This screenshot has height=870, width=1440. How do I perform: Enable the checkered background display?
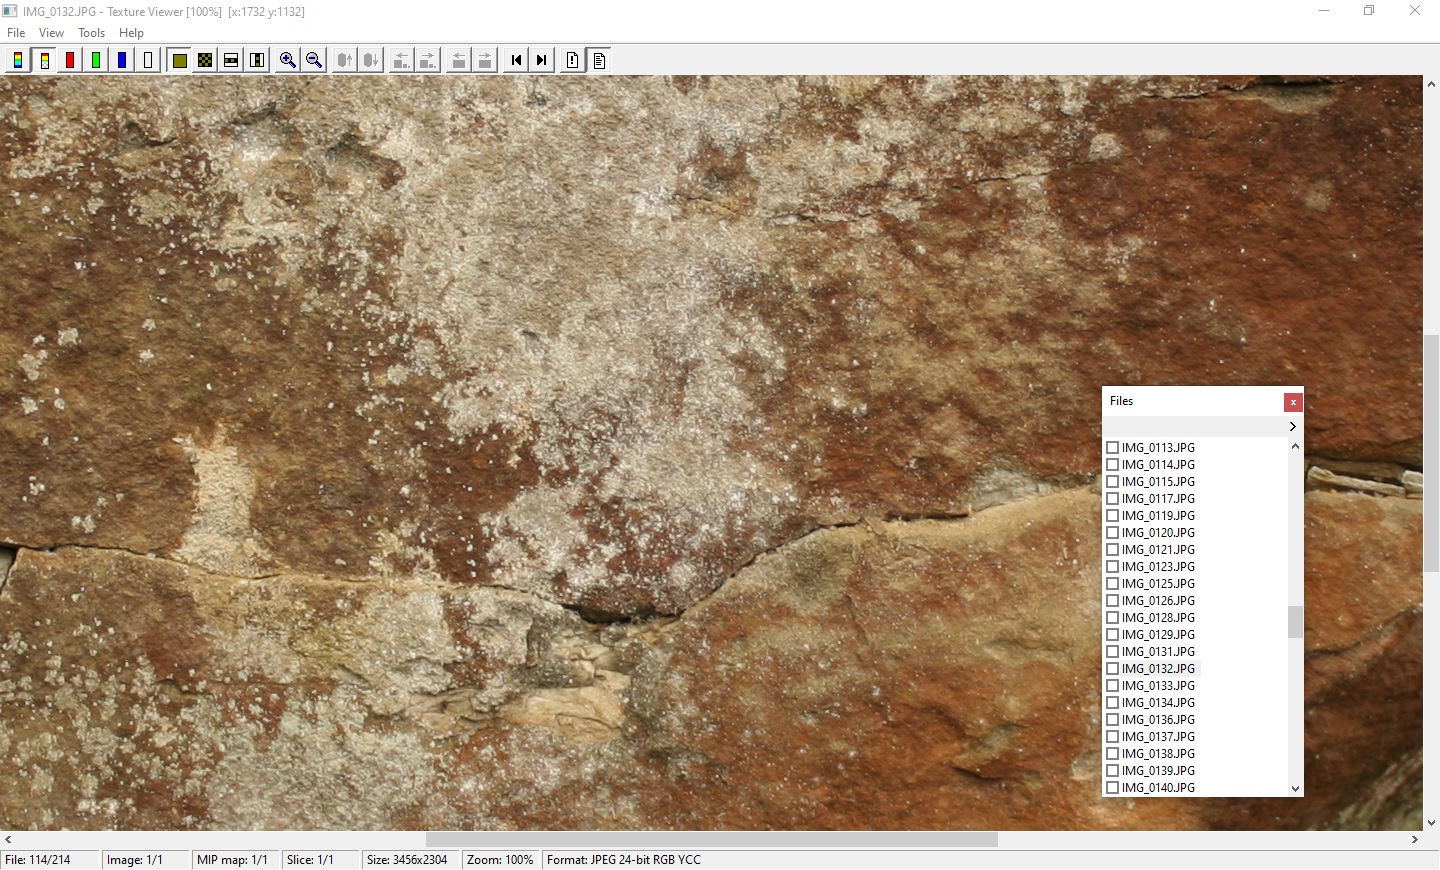[204, 60]
